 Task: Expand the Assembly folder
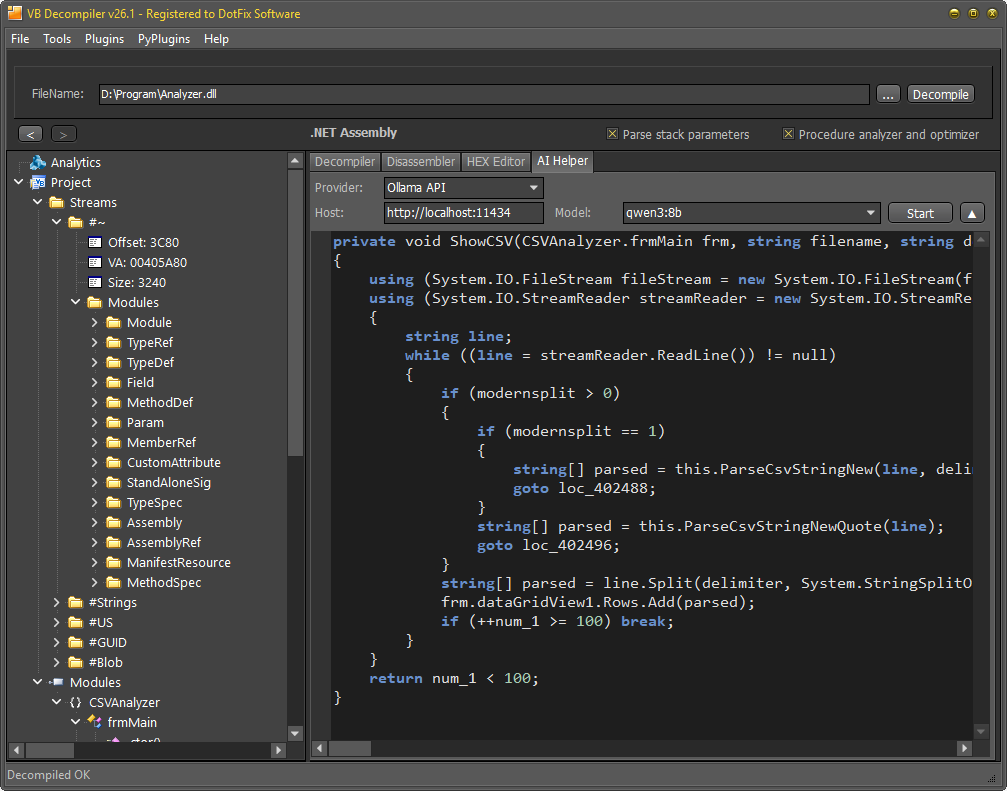click(x=94, y=523)
